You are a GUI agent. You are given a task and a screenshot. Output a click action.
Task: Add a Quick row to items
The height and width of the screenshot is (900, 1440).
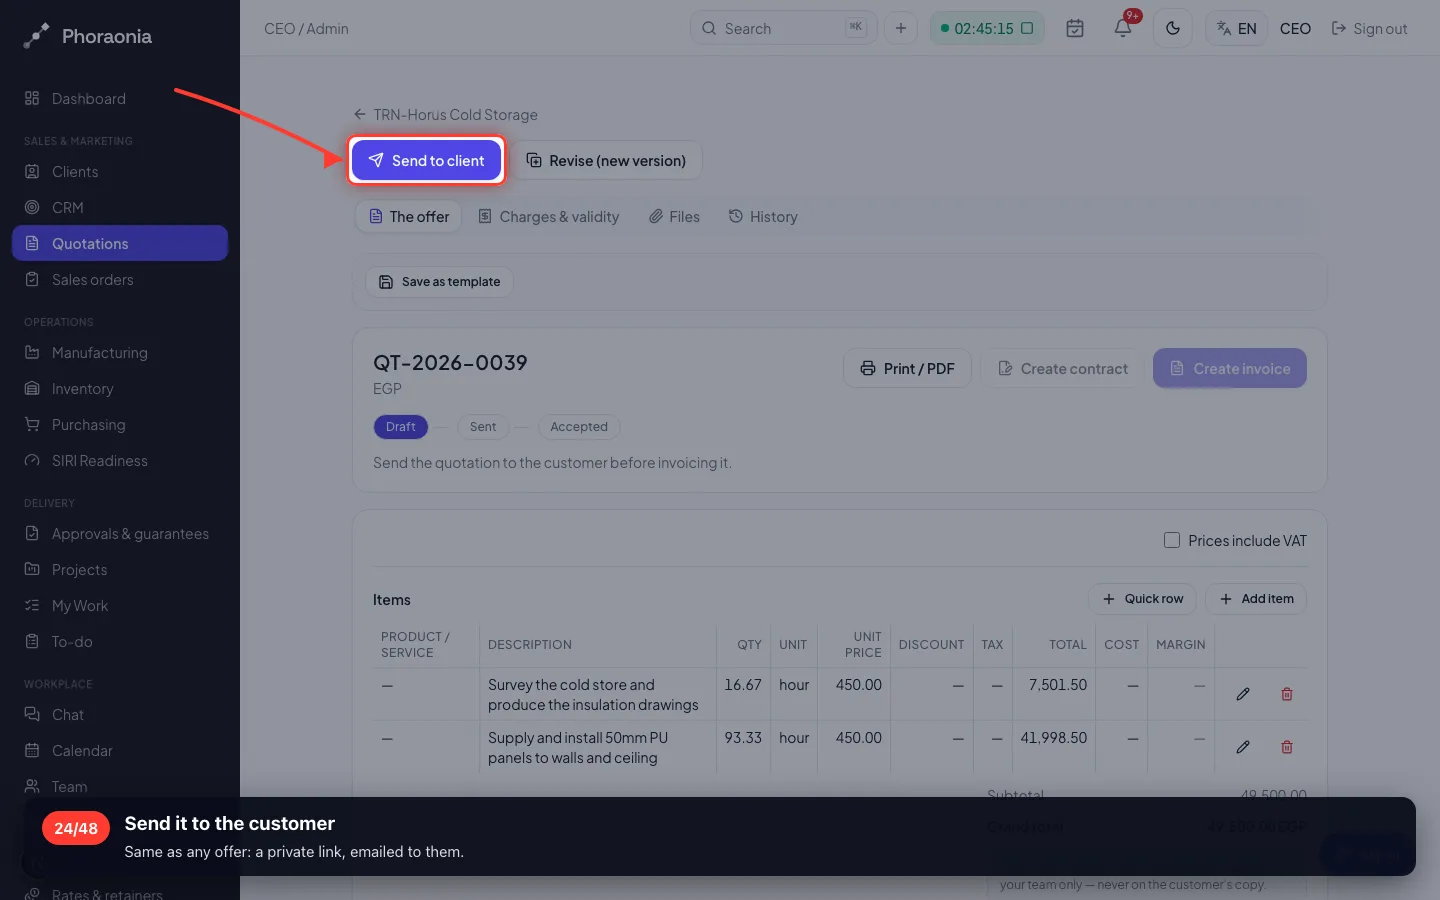1142,599
